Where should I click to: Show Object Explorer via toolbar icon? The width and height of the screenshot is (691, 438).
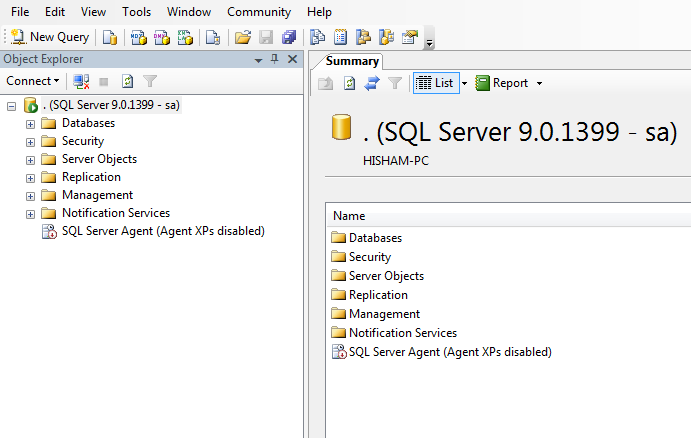tap(364, 37)
